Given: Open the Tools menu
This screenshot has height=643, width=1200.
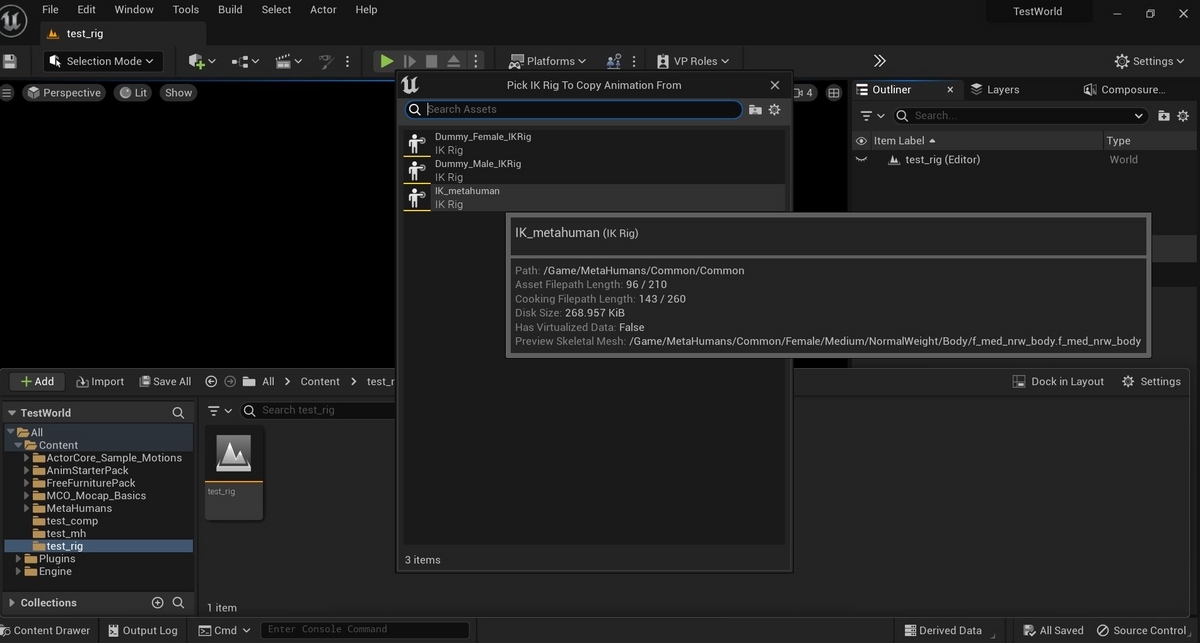Looking at the screenshot, I should click(185, 9).
